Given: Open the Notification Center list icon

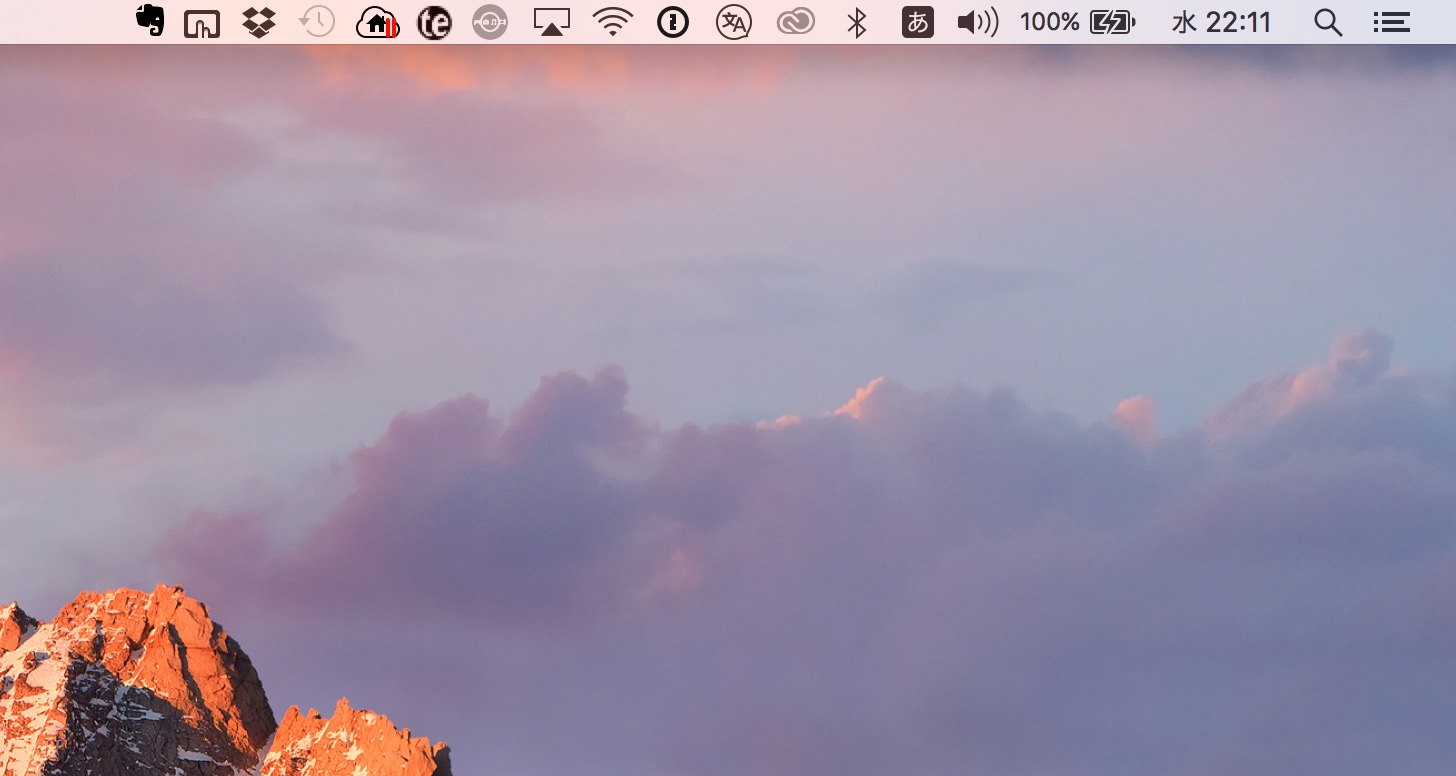Looking at the screenshot, I should 1391,22.
